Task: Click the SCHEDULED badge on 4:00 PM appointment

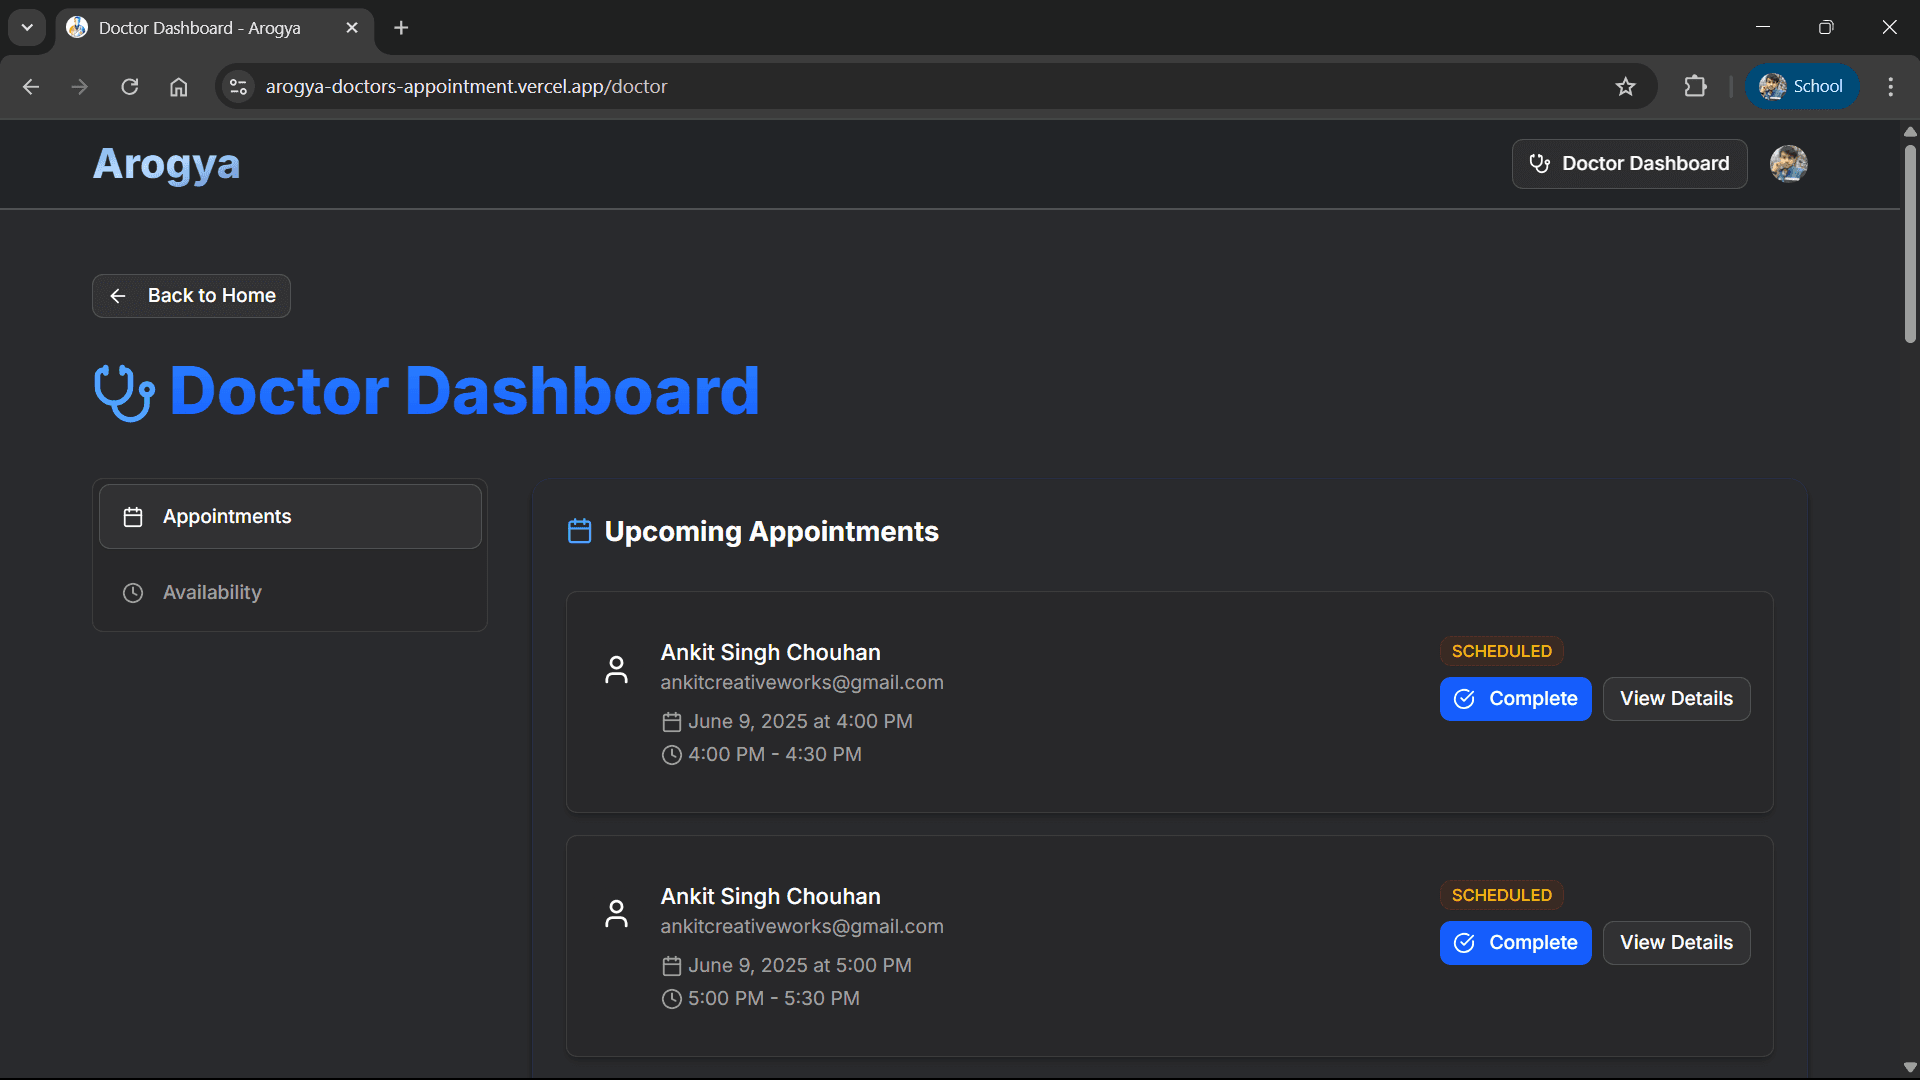Action: pos(1501,652)
